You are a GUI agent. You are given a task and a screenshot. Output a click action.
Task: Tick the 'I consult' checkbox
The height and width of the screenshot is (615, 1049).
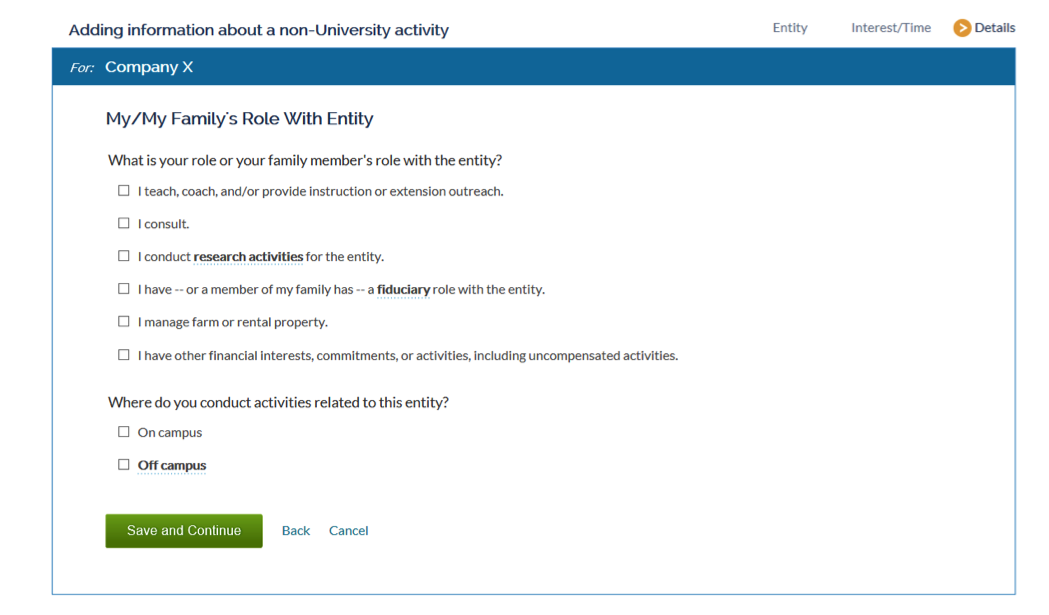click(124, 223)
